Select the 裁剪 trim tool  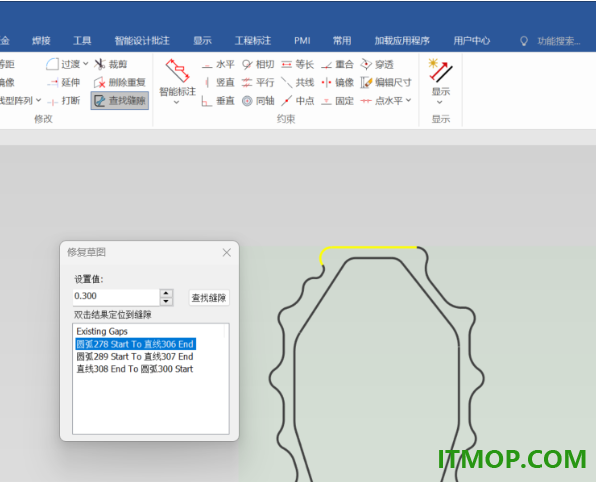(110, 64)
